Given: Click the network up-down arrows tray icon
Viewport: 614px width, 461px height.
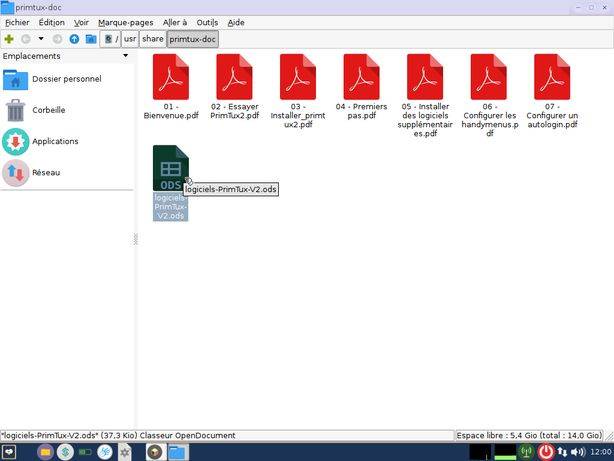Looking at the screenshot, I should (563, 452).
